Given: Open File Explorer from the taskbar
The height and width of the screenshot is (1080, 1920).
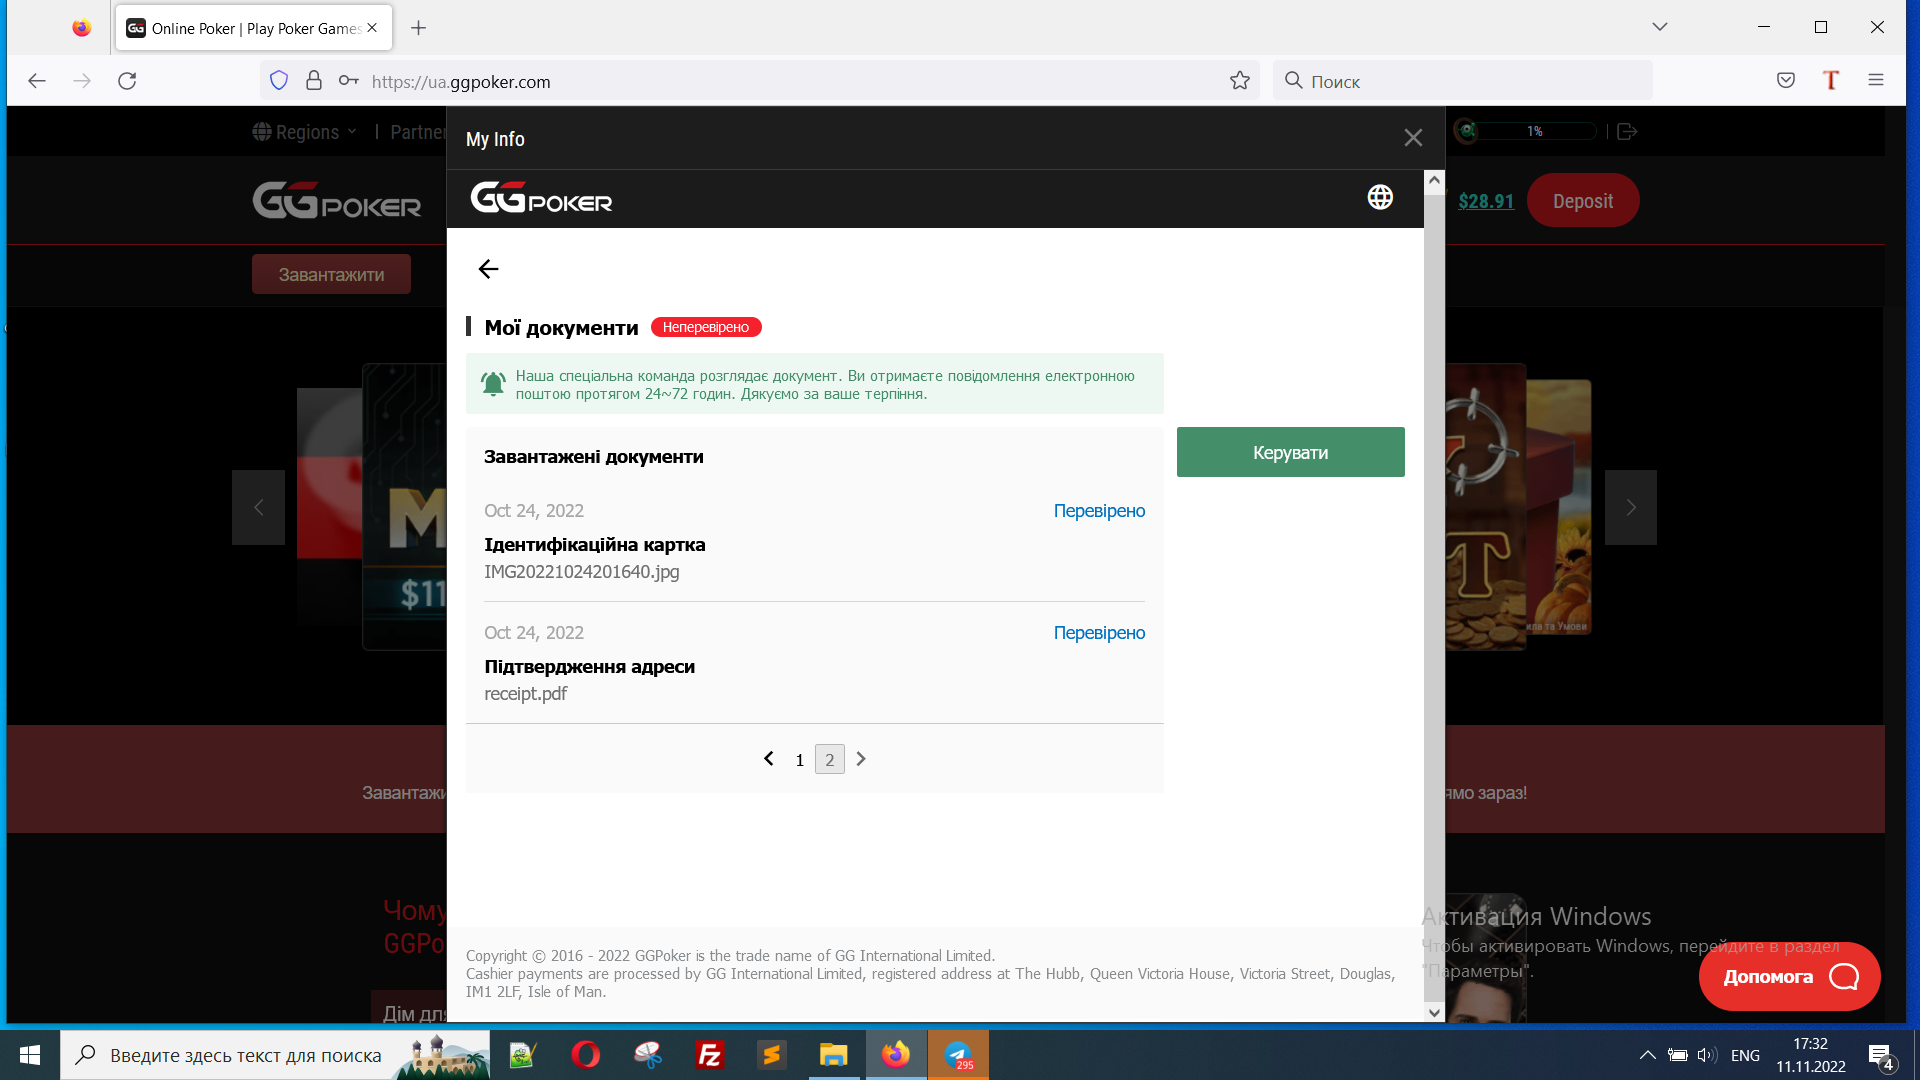Looking at the screenshot, I should point(834,1055).
